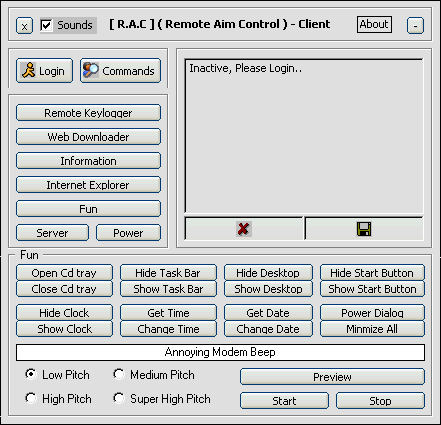Click the Annoying Modem Beep label bar

[220, 352]
